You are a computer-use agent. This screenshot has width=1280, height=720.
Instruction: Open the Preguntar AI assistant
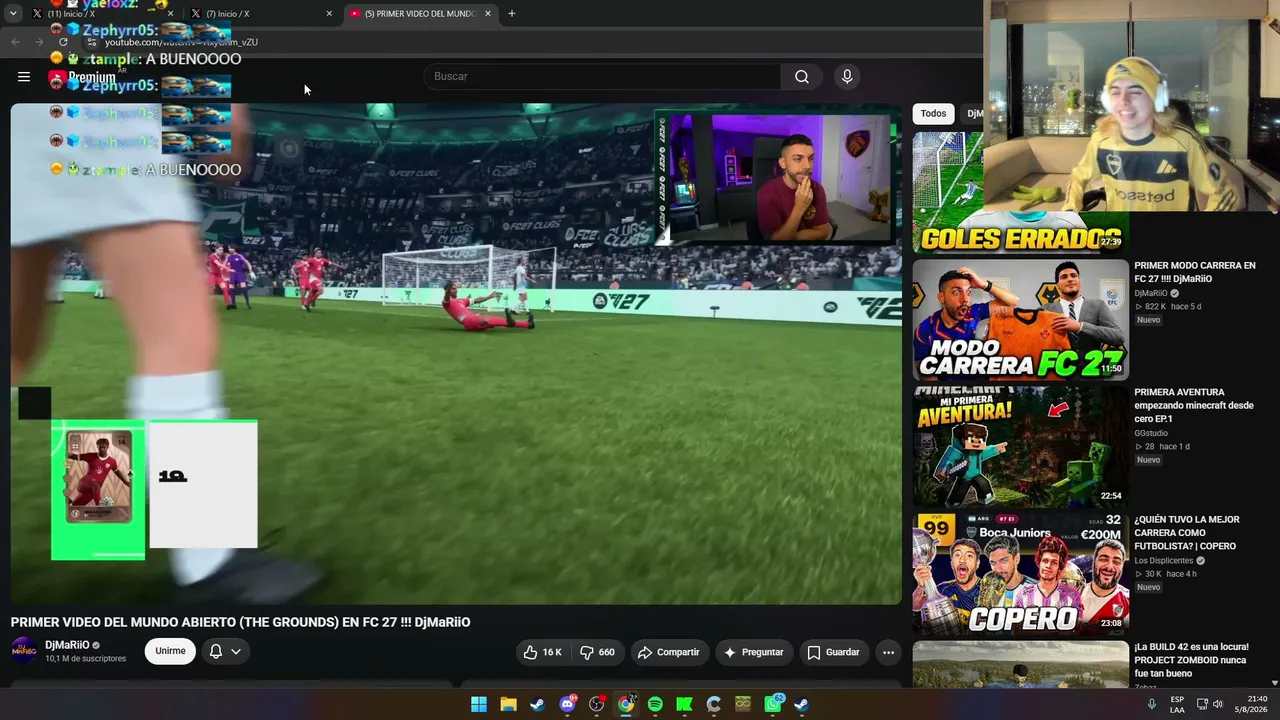(x=753, y=652)
